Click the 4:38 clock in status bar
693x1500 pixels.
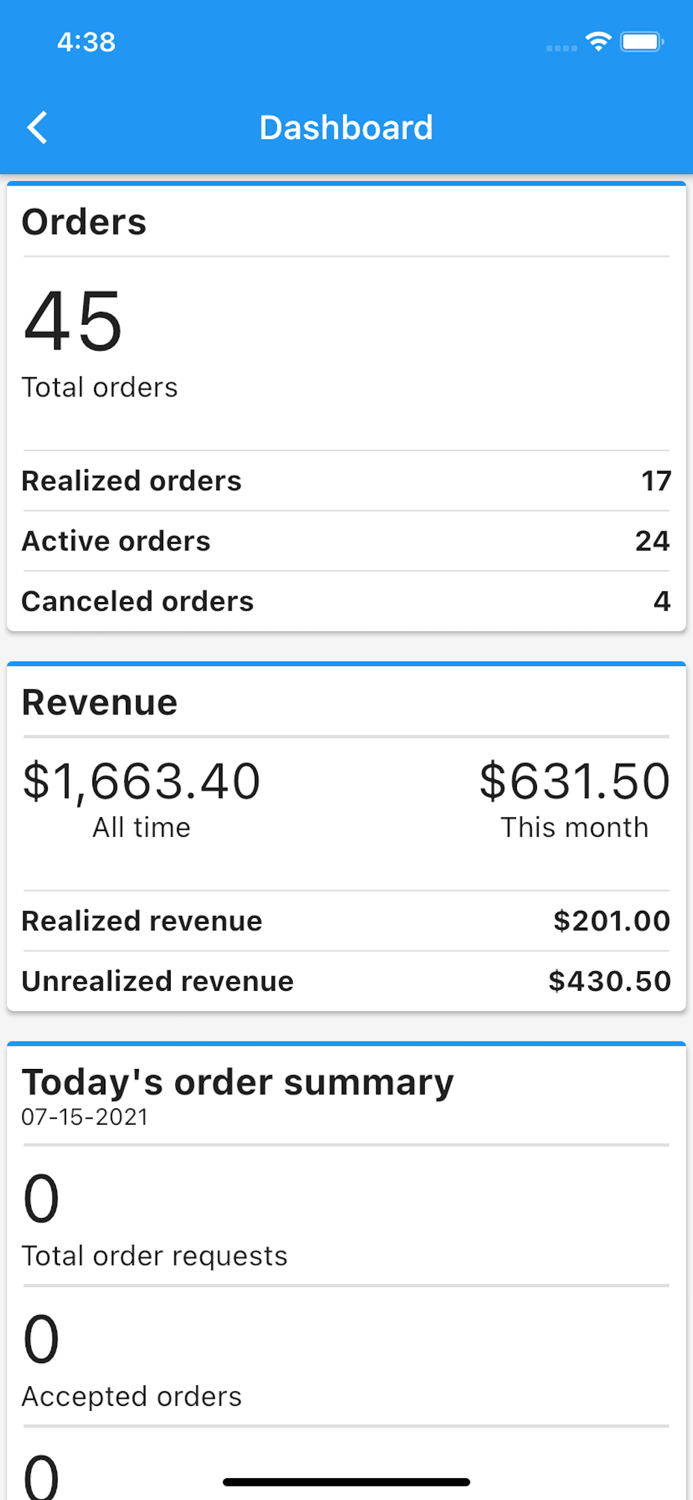click(x=86, y=42)
